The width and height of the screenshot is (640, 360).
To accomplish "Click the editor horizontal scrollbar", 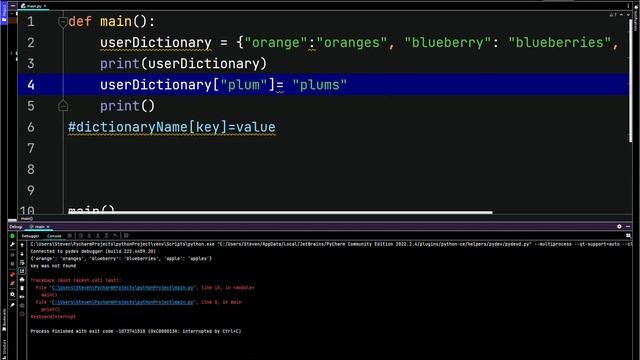I will point(280,212).
